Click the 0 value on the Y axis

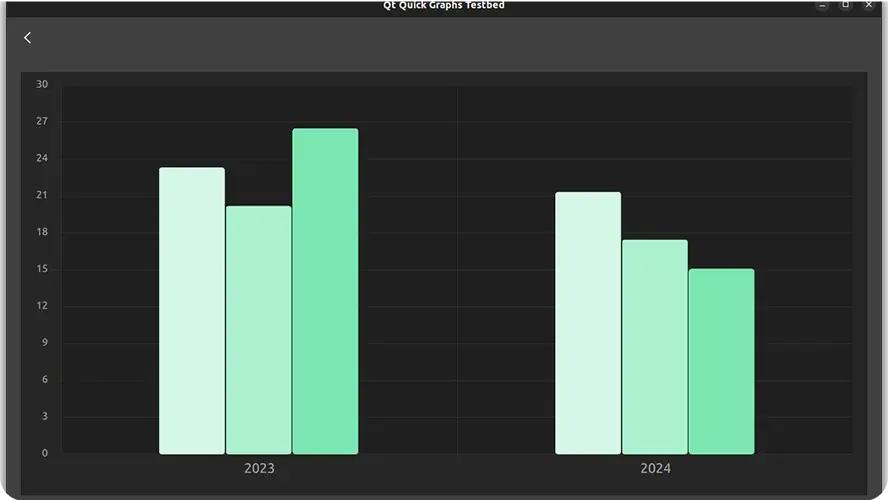(45, 453)
